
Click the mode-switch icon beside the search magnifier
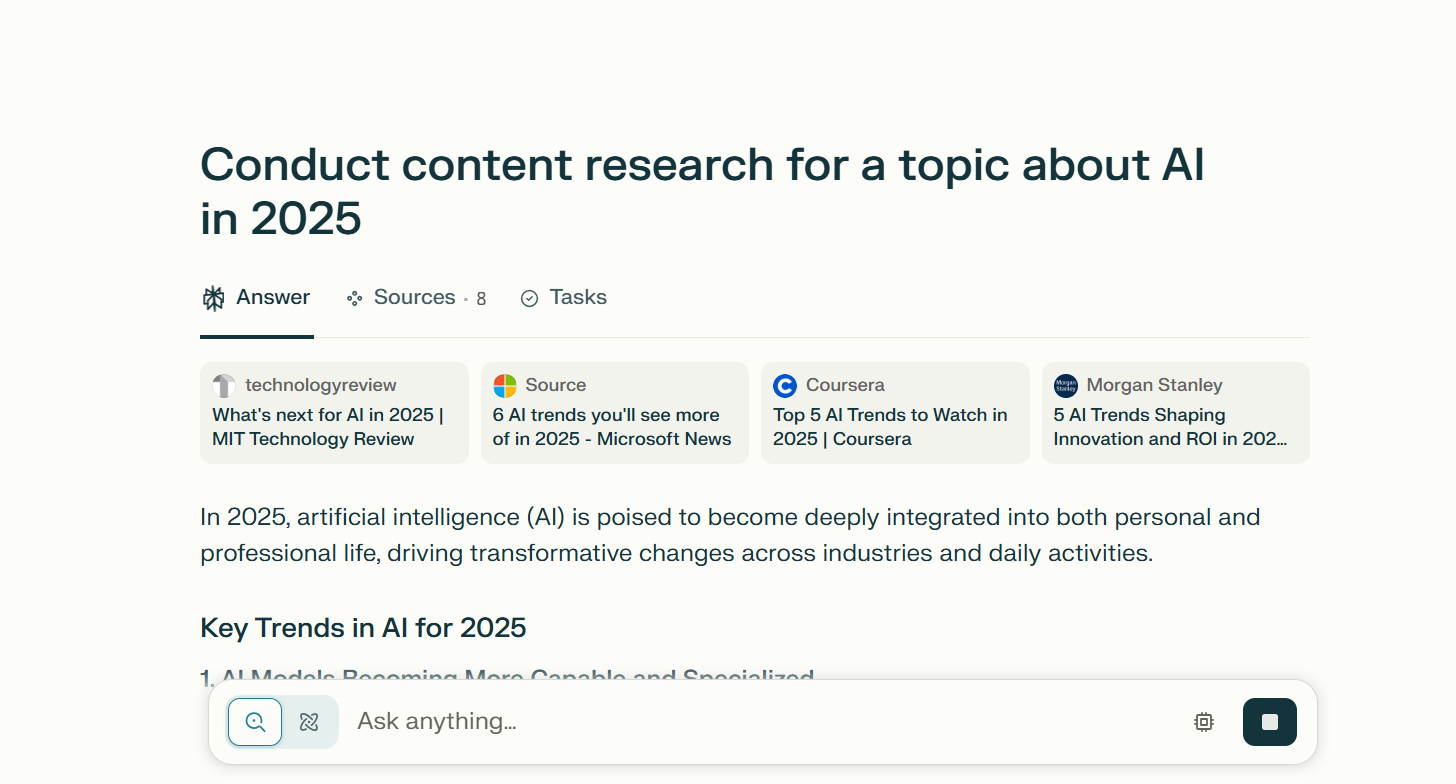[x=310, y=721]
